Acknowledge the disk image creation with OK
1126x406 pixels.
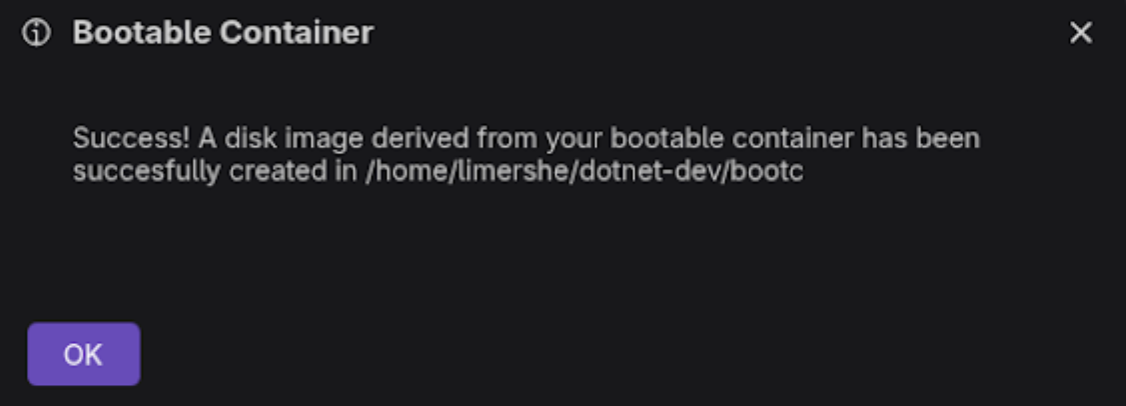click(83, 354)
